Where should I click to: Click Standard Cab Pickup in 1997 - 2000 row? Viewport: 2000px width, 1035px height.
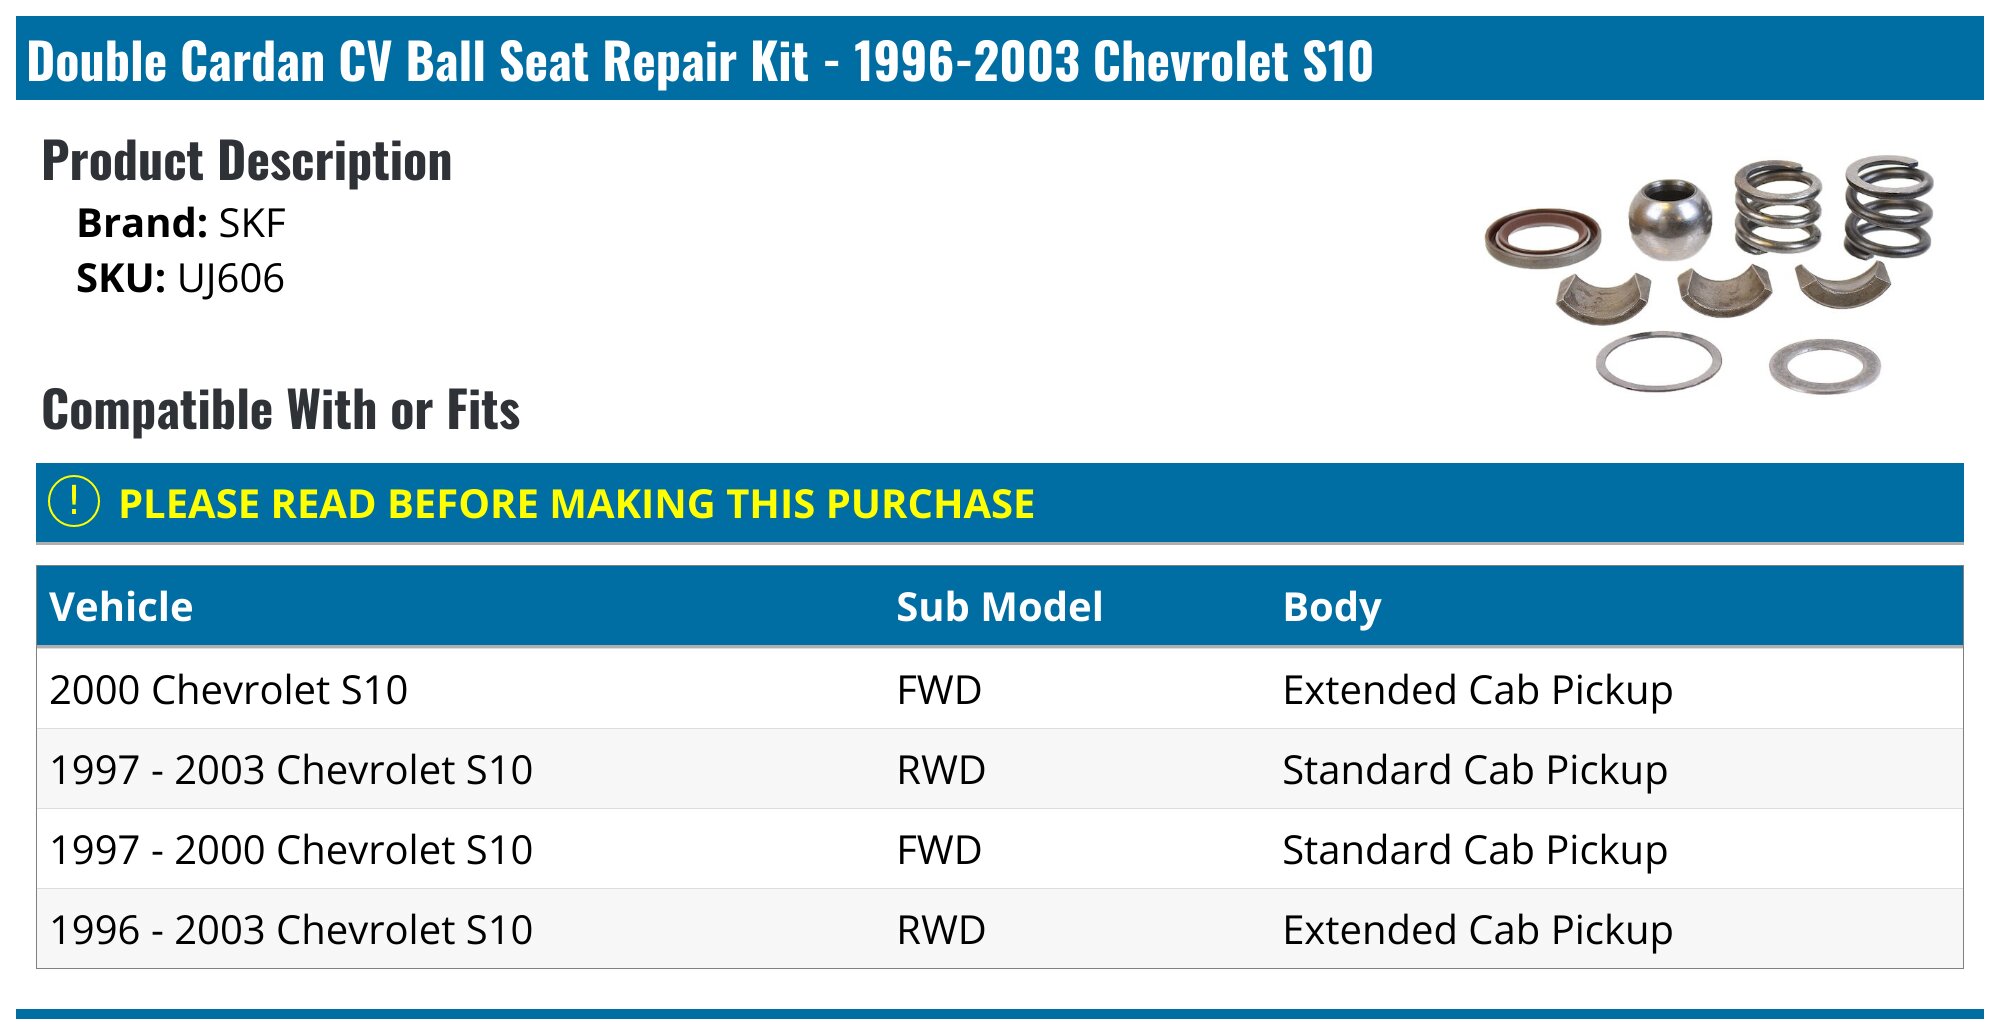click(x=1475, y=850)
